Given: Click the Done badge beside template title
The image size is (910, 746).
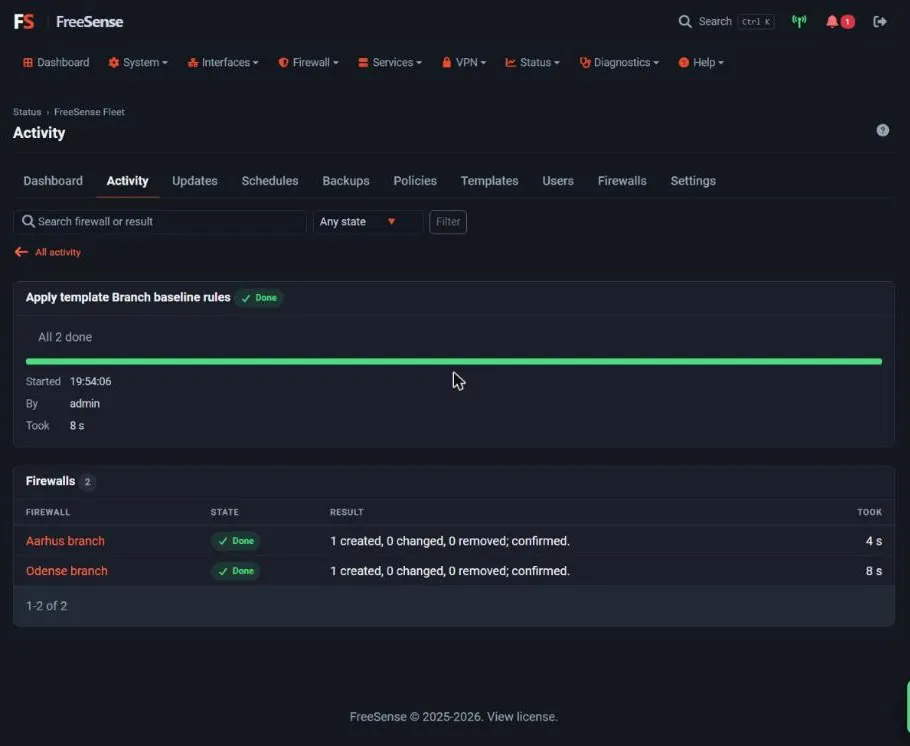Looking at the screenshot, I should 259,298.
